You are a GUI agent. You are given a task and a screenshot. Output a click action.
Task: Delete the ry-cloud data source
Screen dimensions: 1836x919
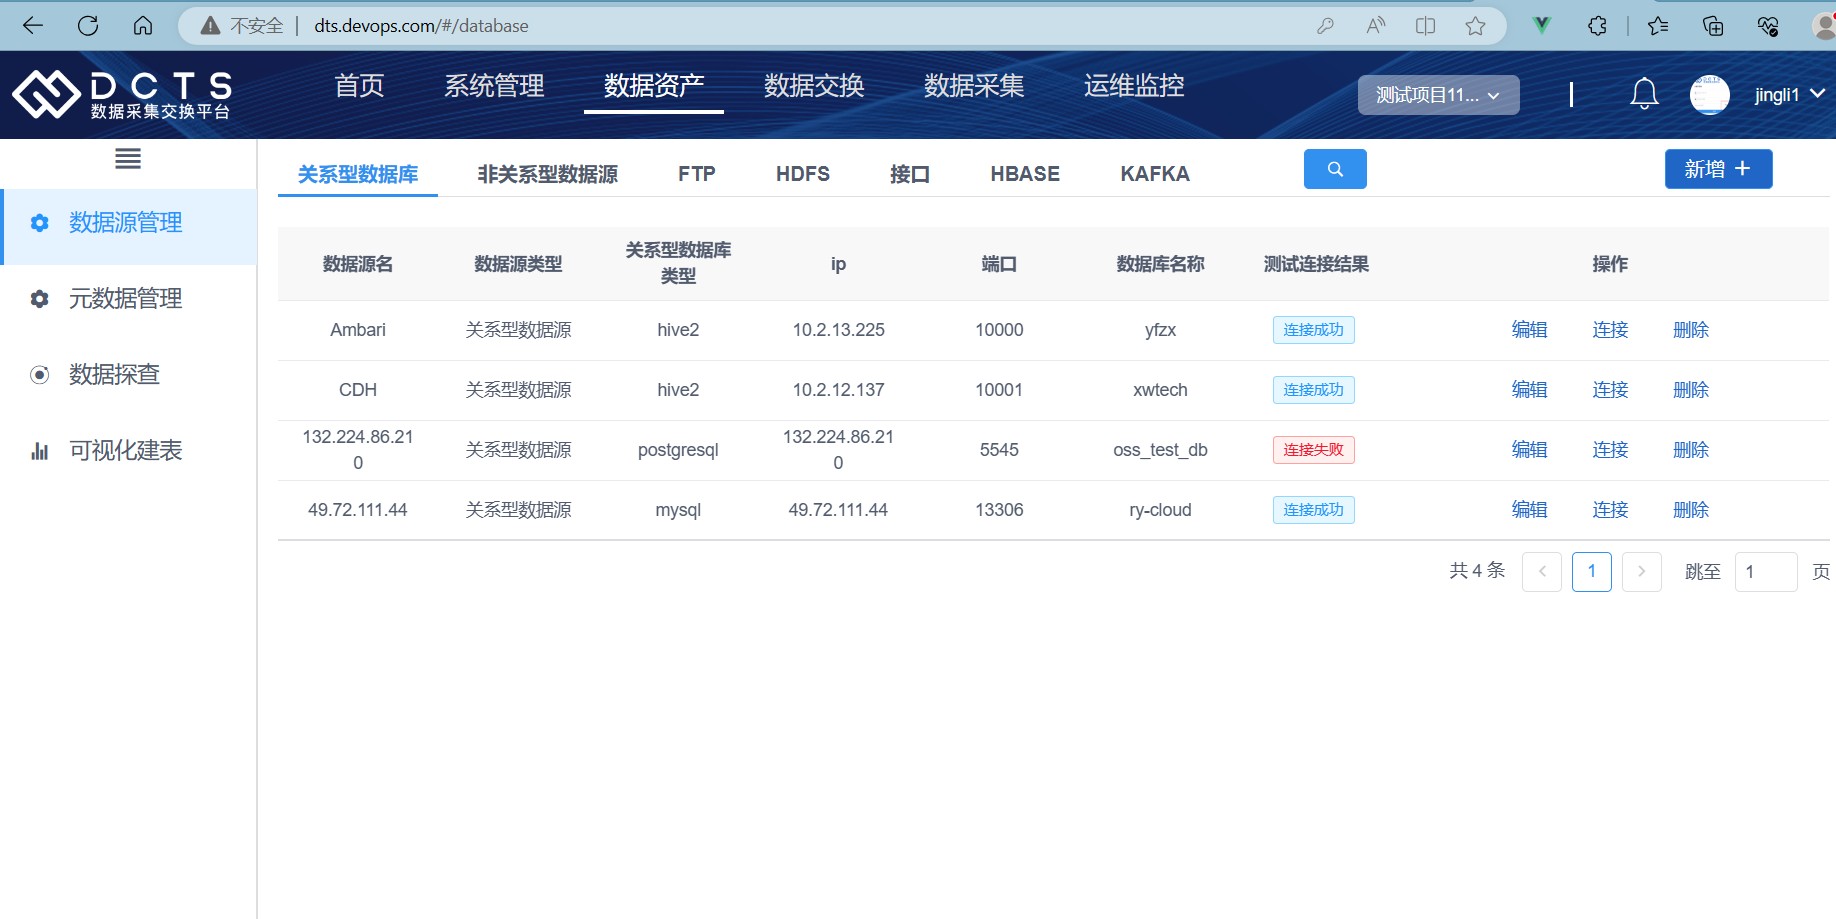[1691, 510]
